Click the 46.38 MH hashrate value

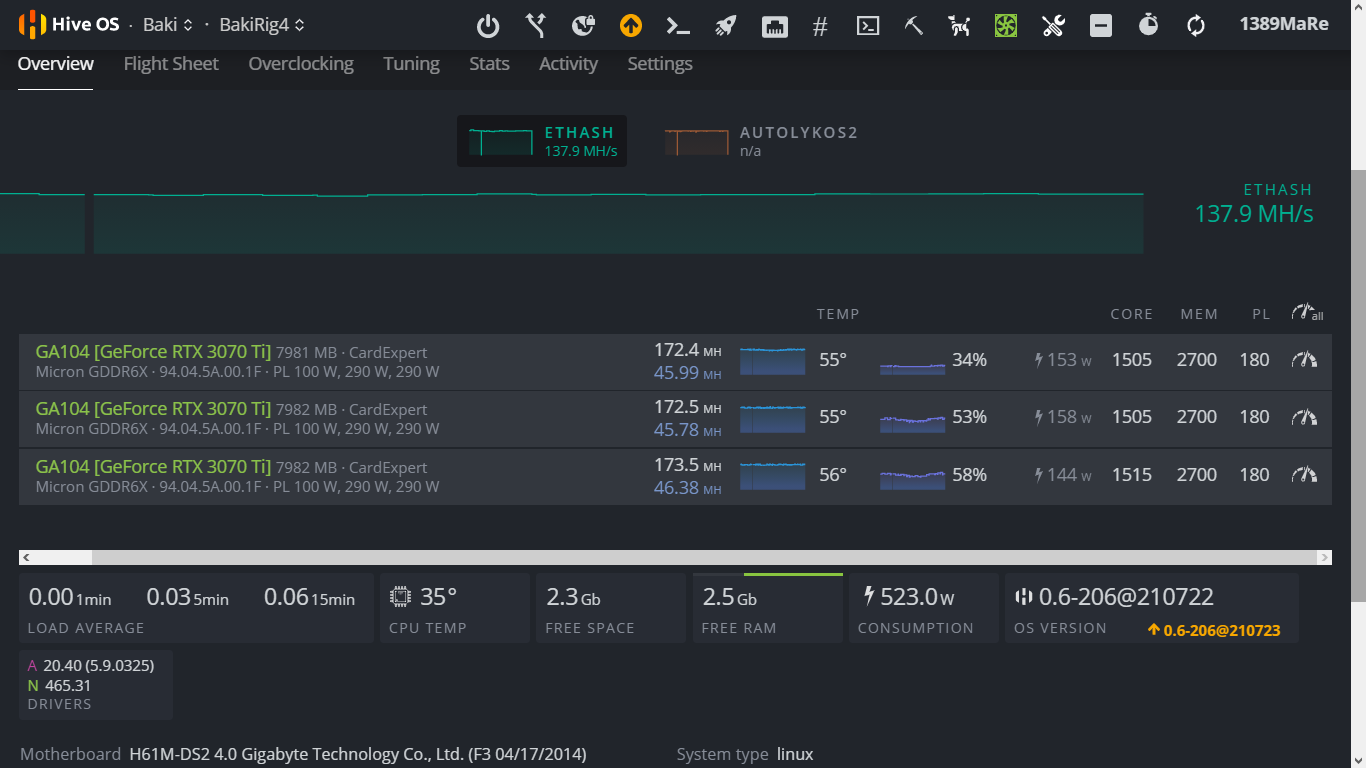tap(688, 488)
